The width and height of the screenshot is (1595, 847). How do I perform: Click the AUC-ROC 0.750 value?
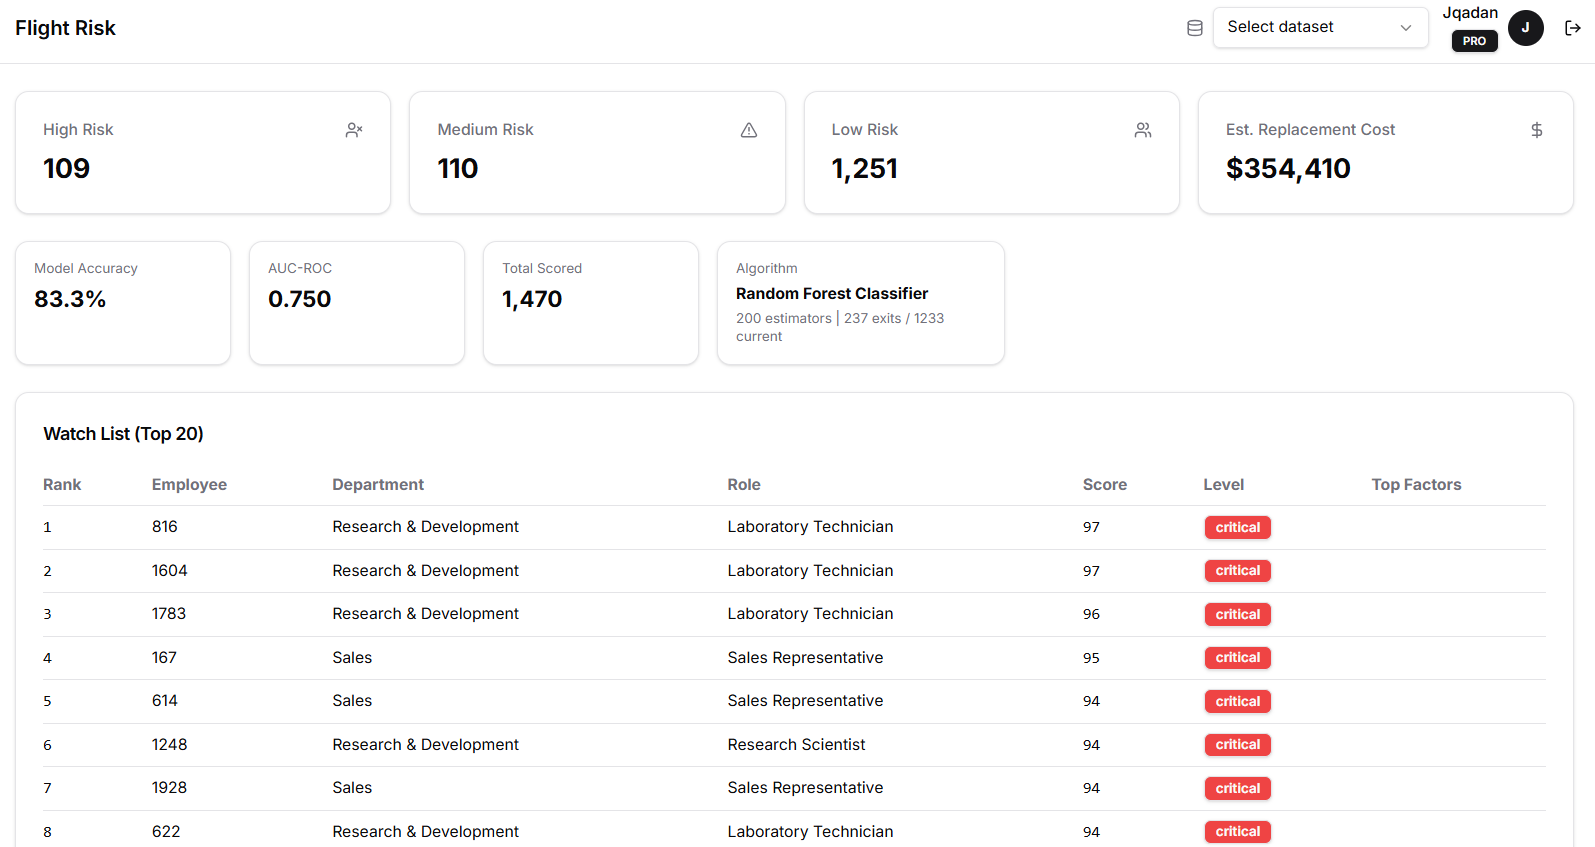[299, 299]
